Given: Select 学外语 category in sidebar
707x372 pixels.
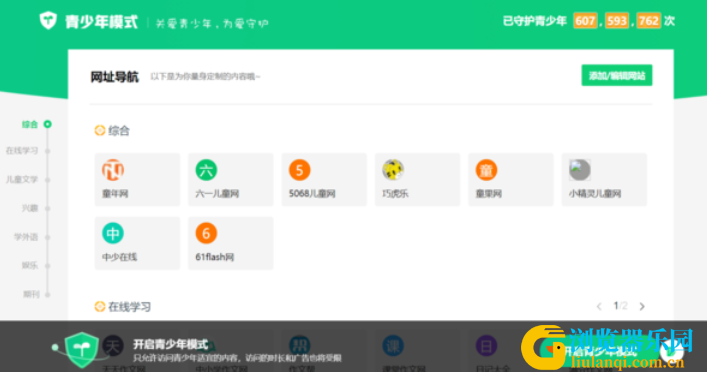Looking at the screenshot, I should point(26,237).
